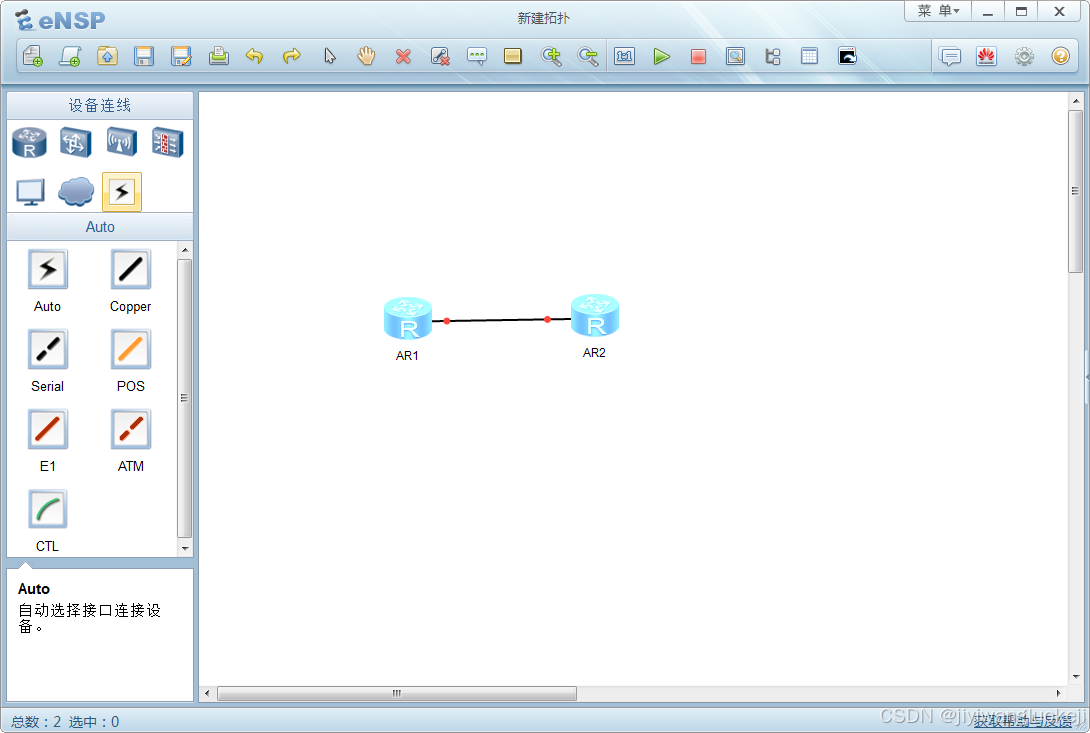
Task: Click the canvas vertical scrollbar thumb
Action: [x=1075, y=191]
